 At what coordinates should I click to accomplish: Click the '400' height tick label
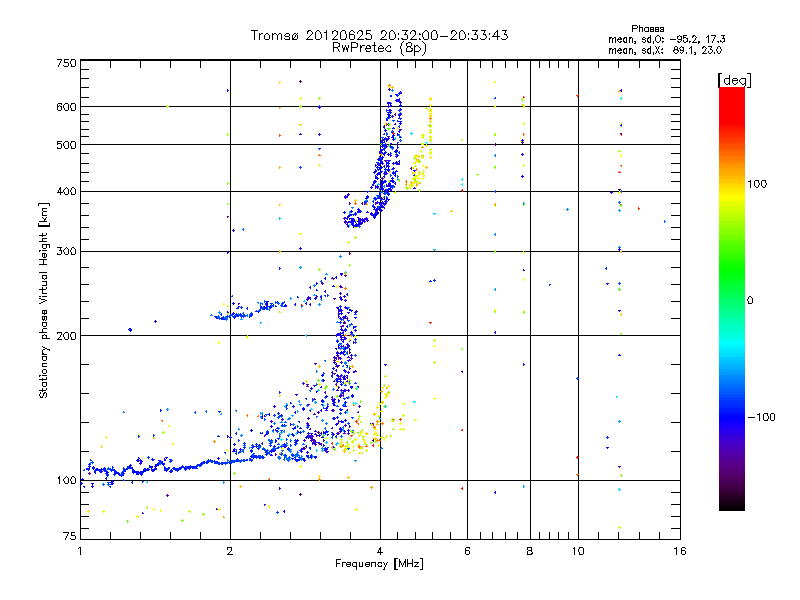coord(66,191)
